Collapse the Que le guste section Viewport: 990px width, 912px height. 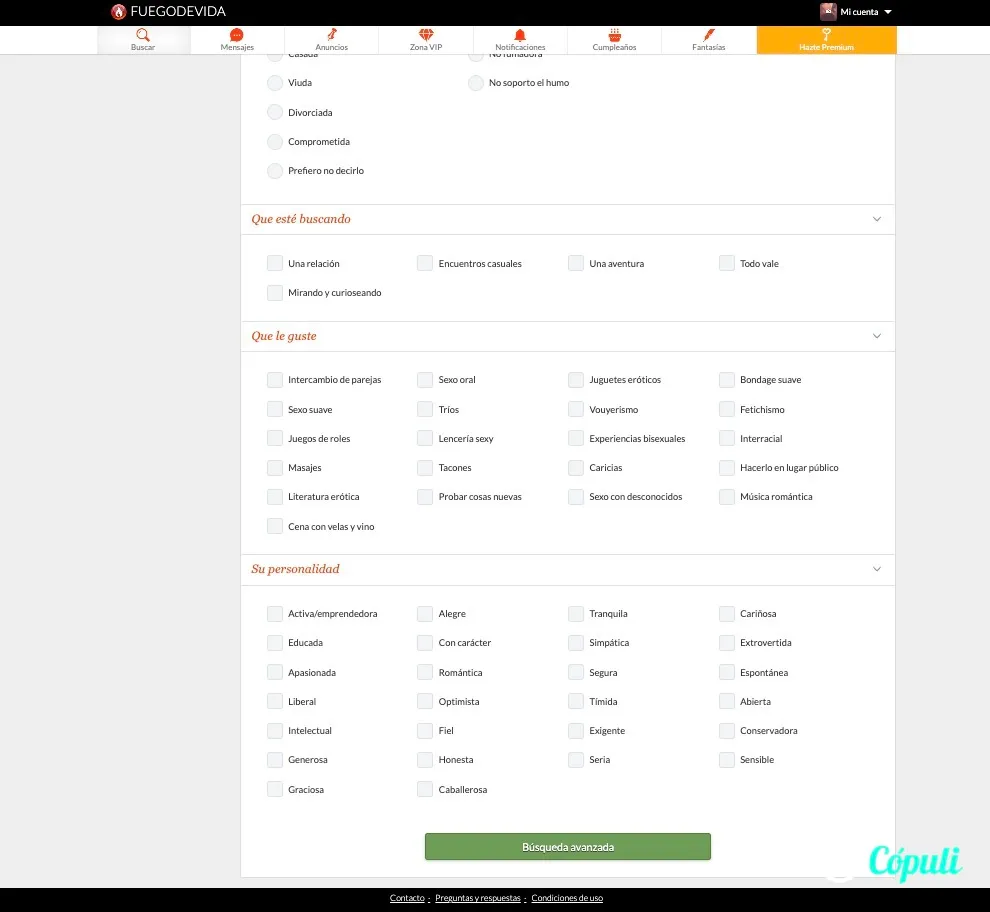point(877,336)
